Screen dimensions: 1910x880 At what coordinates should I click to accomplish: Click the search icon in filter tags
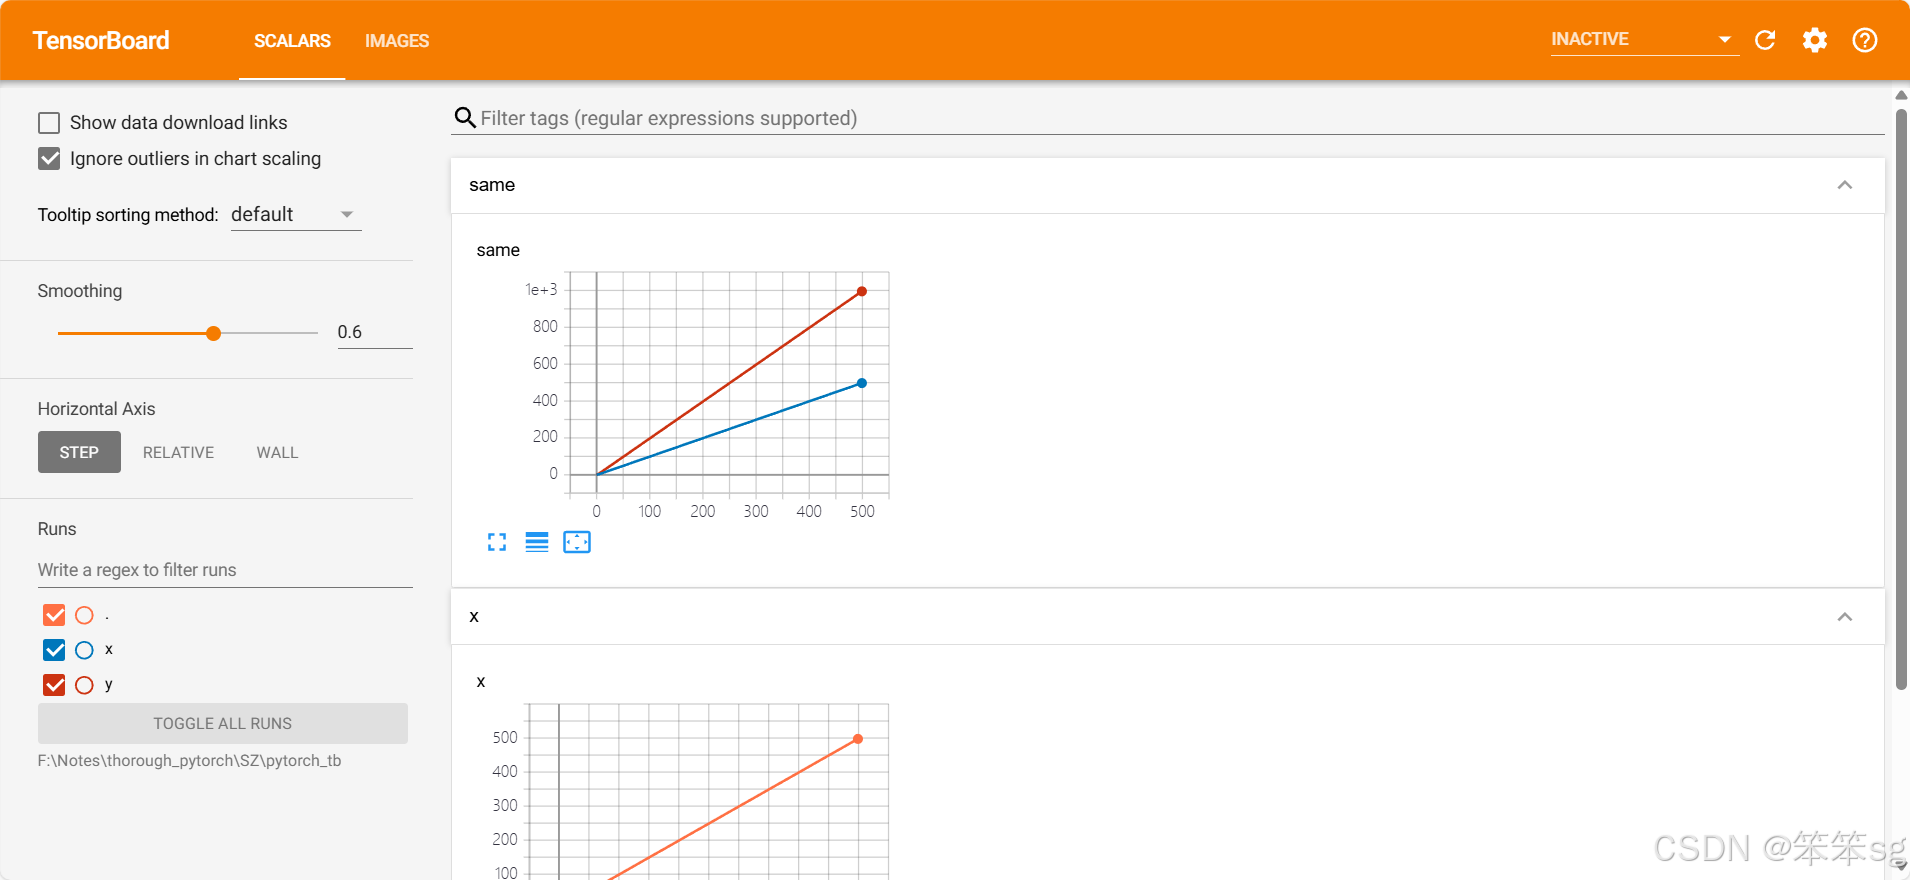click(465, 118)
